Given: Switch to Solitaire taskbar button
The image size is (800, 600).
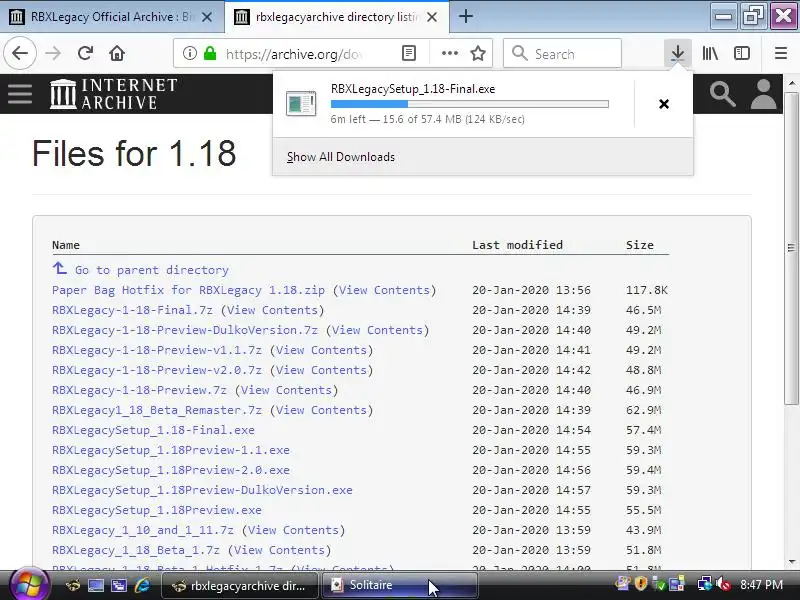Looking at the screenshot, I should [x=400, y=585].
